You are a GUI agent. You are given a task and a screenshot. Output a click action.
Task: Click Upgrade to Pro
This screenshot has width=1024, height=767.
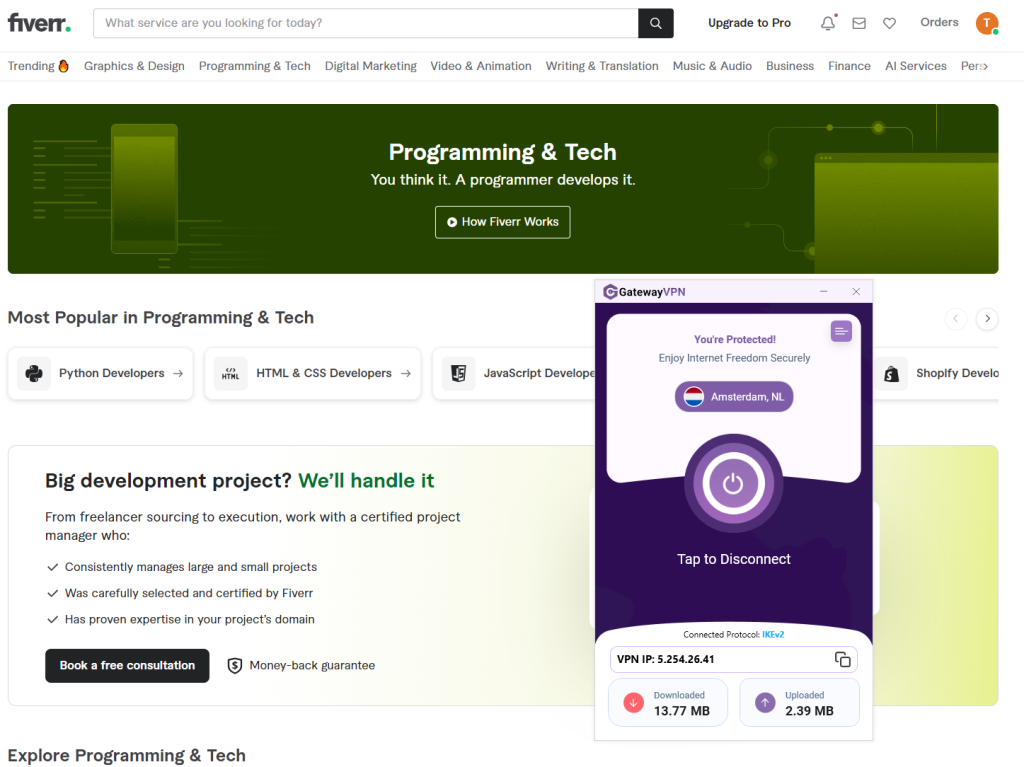click(749, 23)
